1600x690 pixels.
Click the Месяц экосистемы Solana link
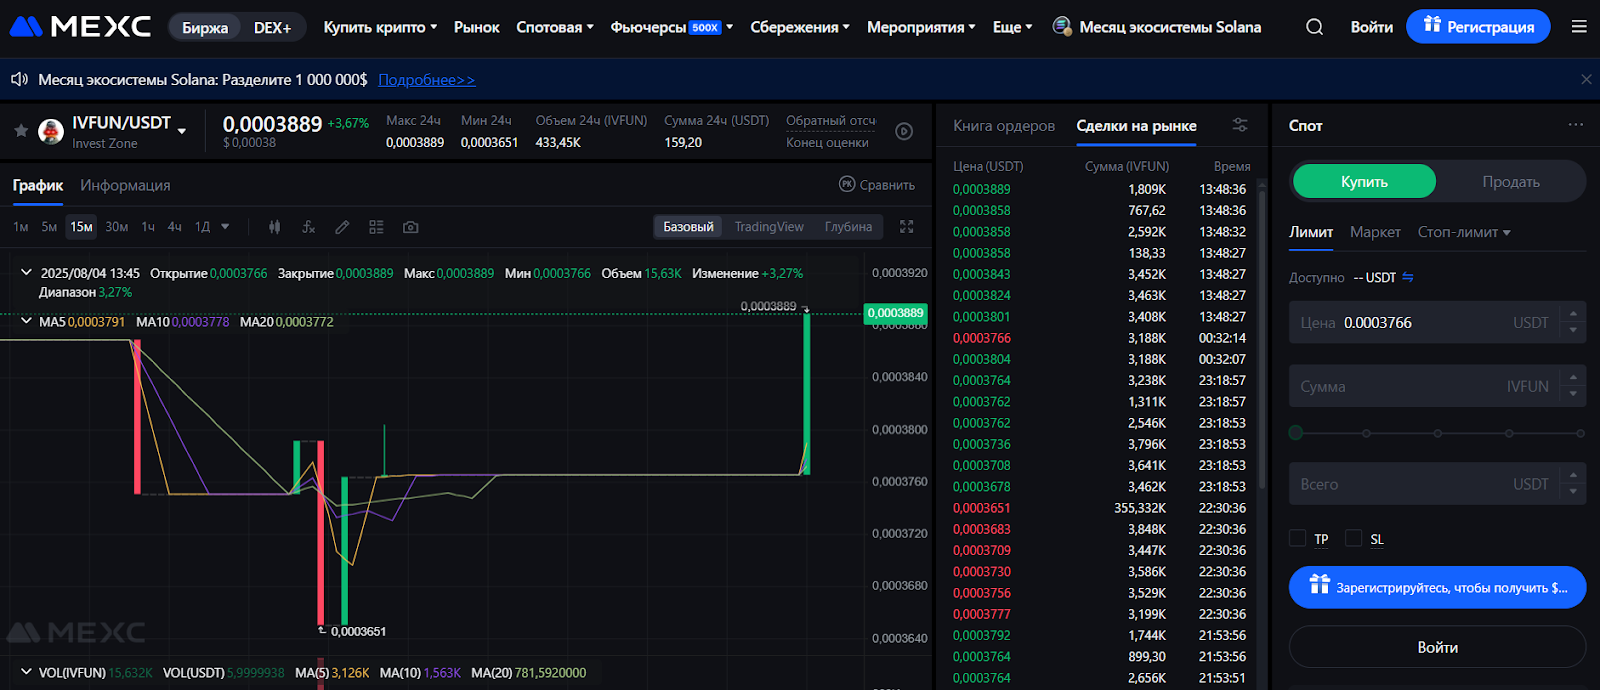pos(1170,27)
